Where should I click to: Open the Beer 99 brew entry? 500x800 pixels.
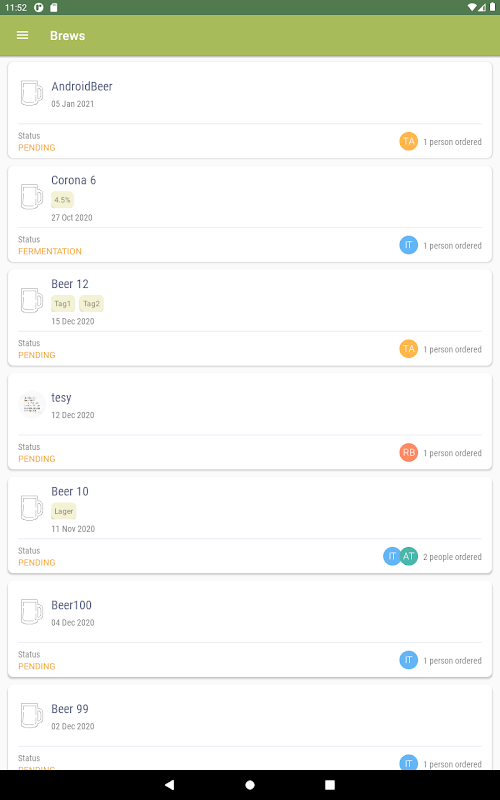[250, 727]
